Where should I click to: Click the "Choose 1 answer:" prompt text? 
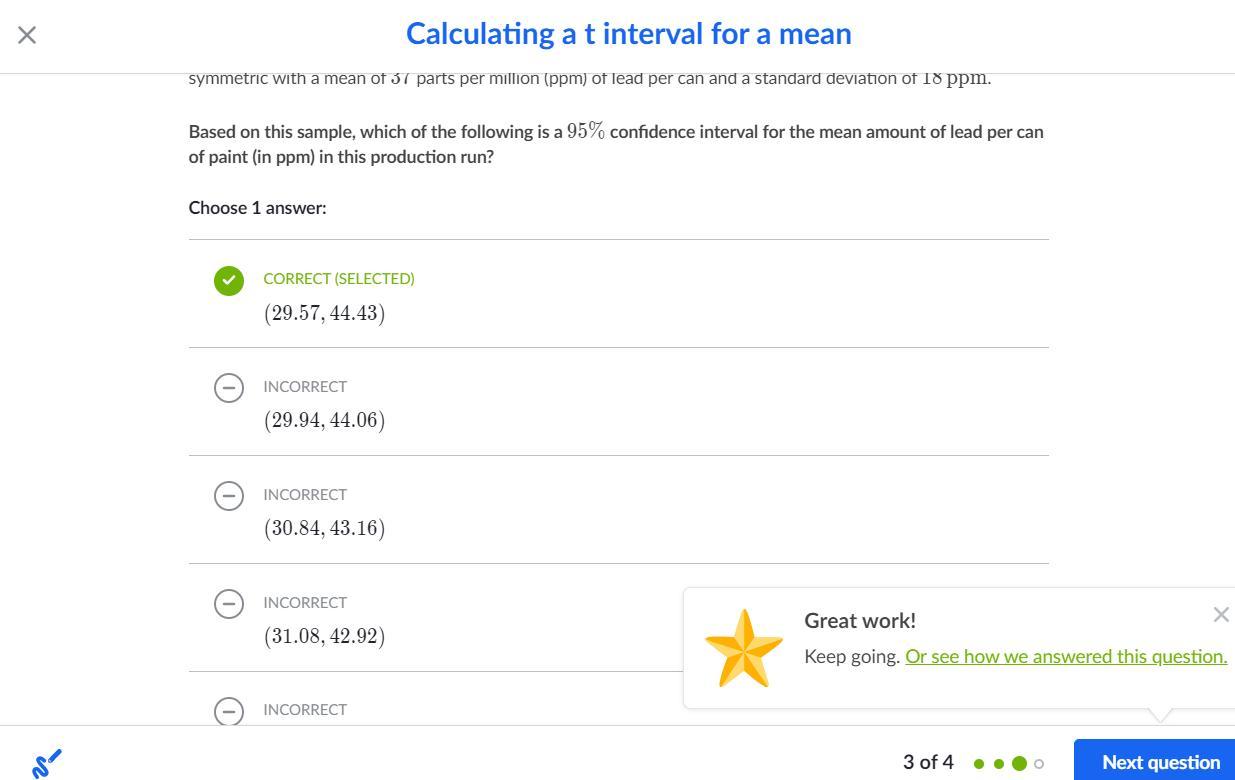(x=258, y=208)
